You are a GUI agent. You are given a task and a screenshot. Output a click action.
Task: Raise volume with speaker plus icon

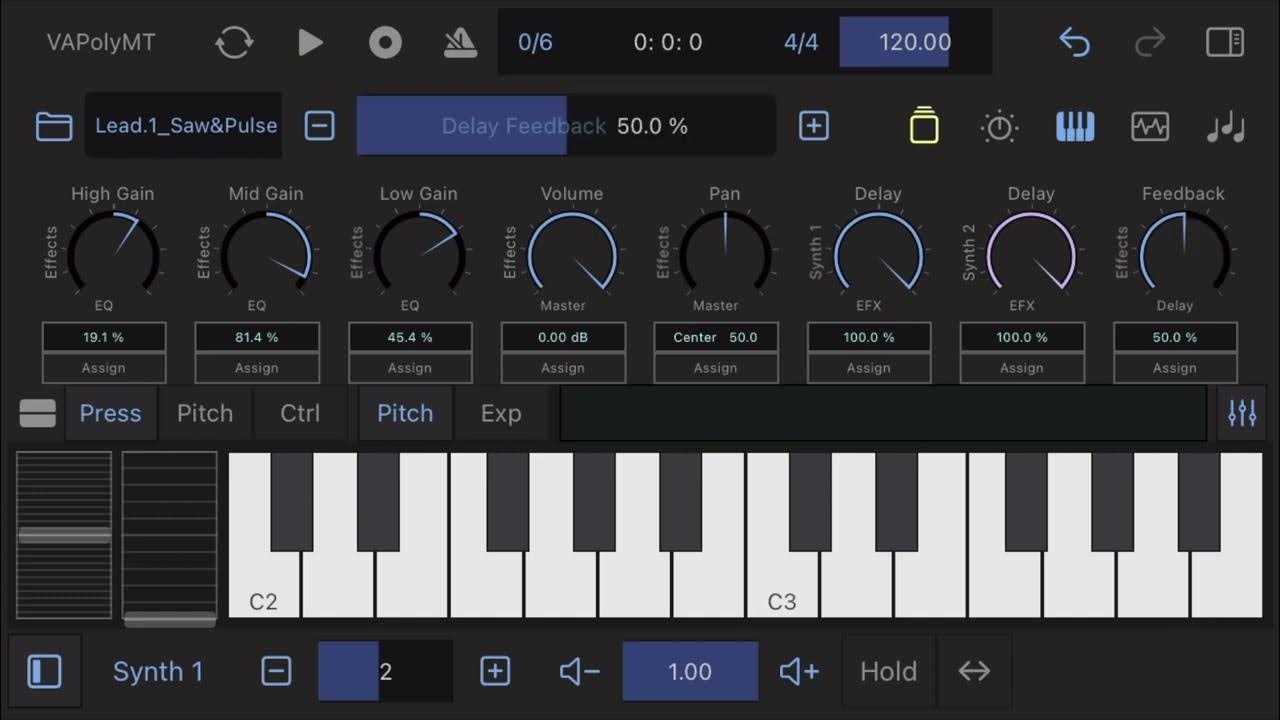[799, 672]
